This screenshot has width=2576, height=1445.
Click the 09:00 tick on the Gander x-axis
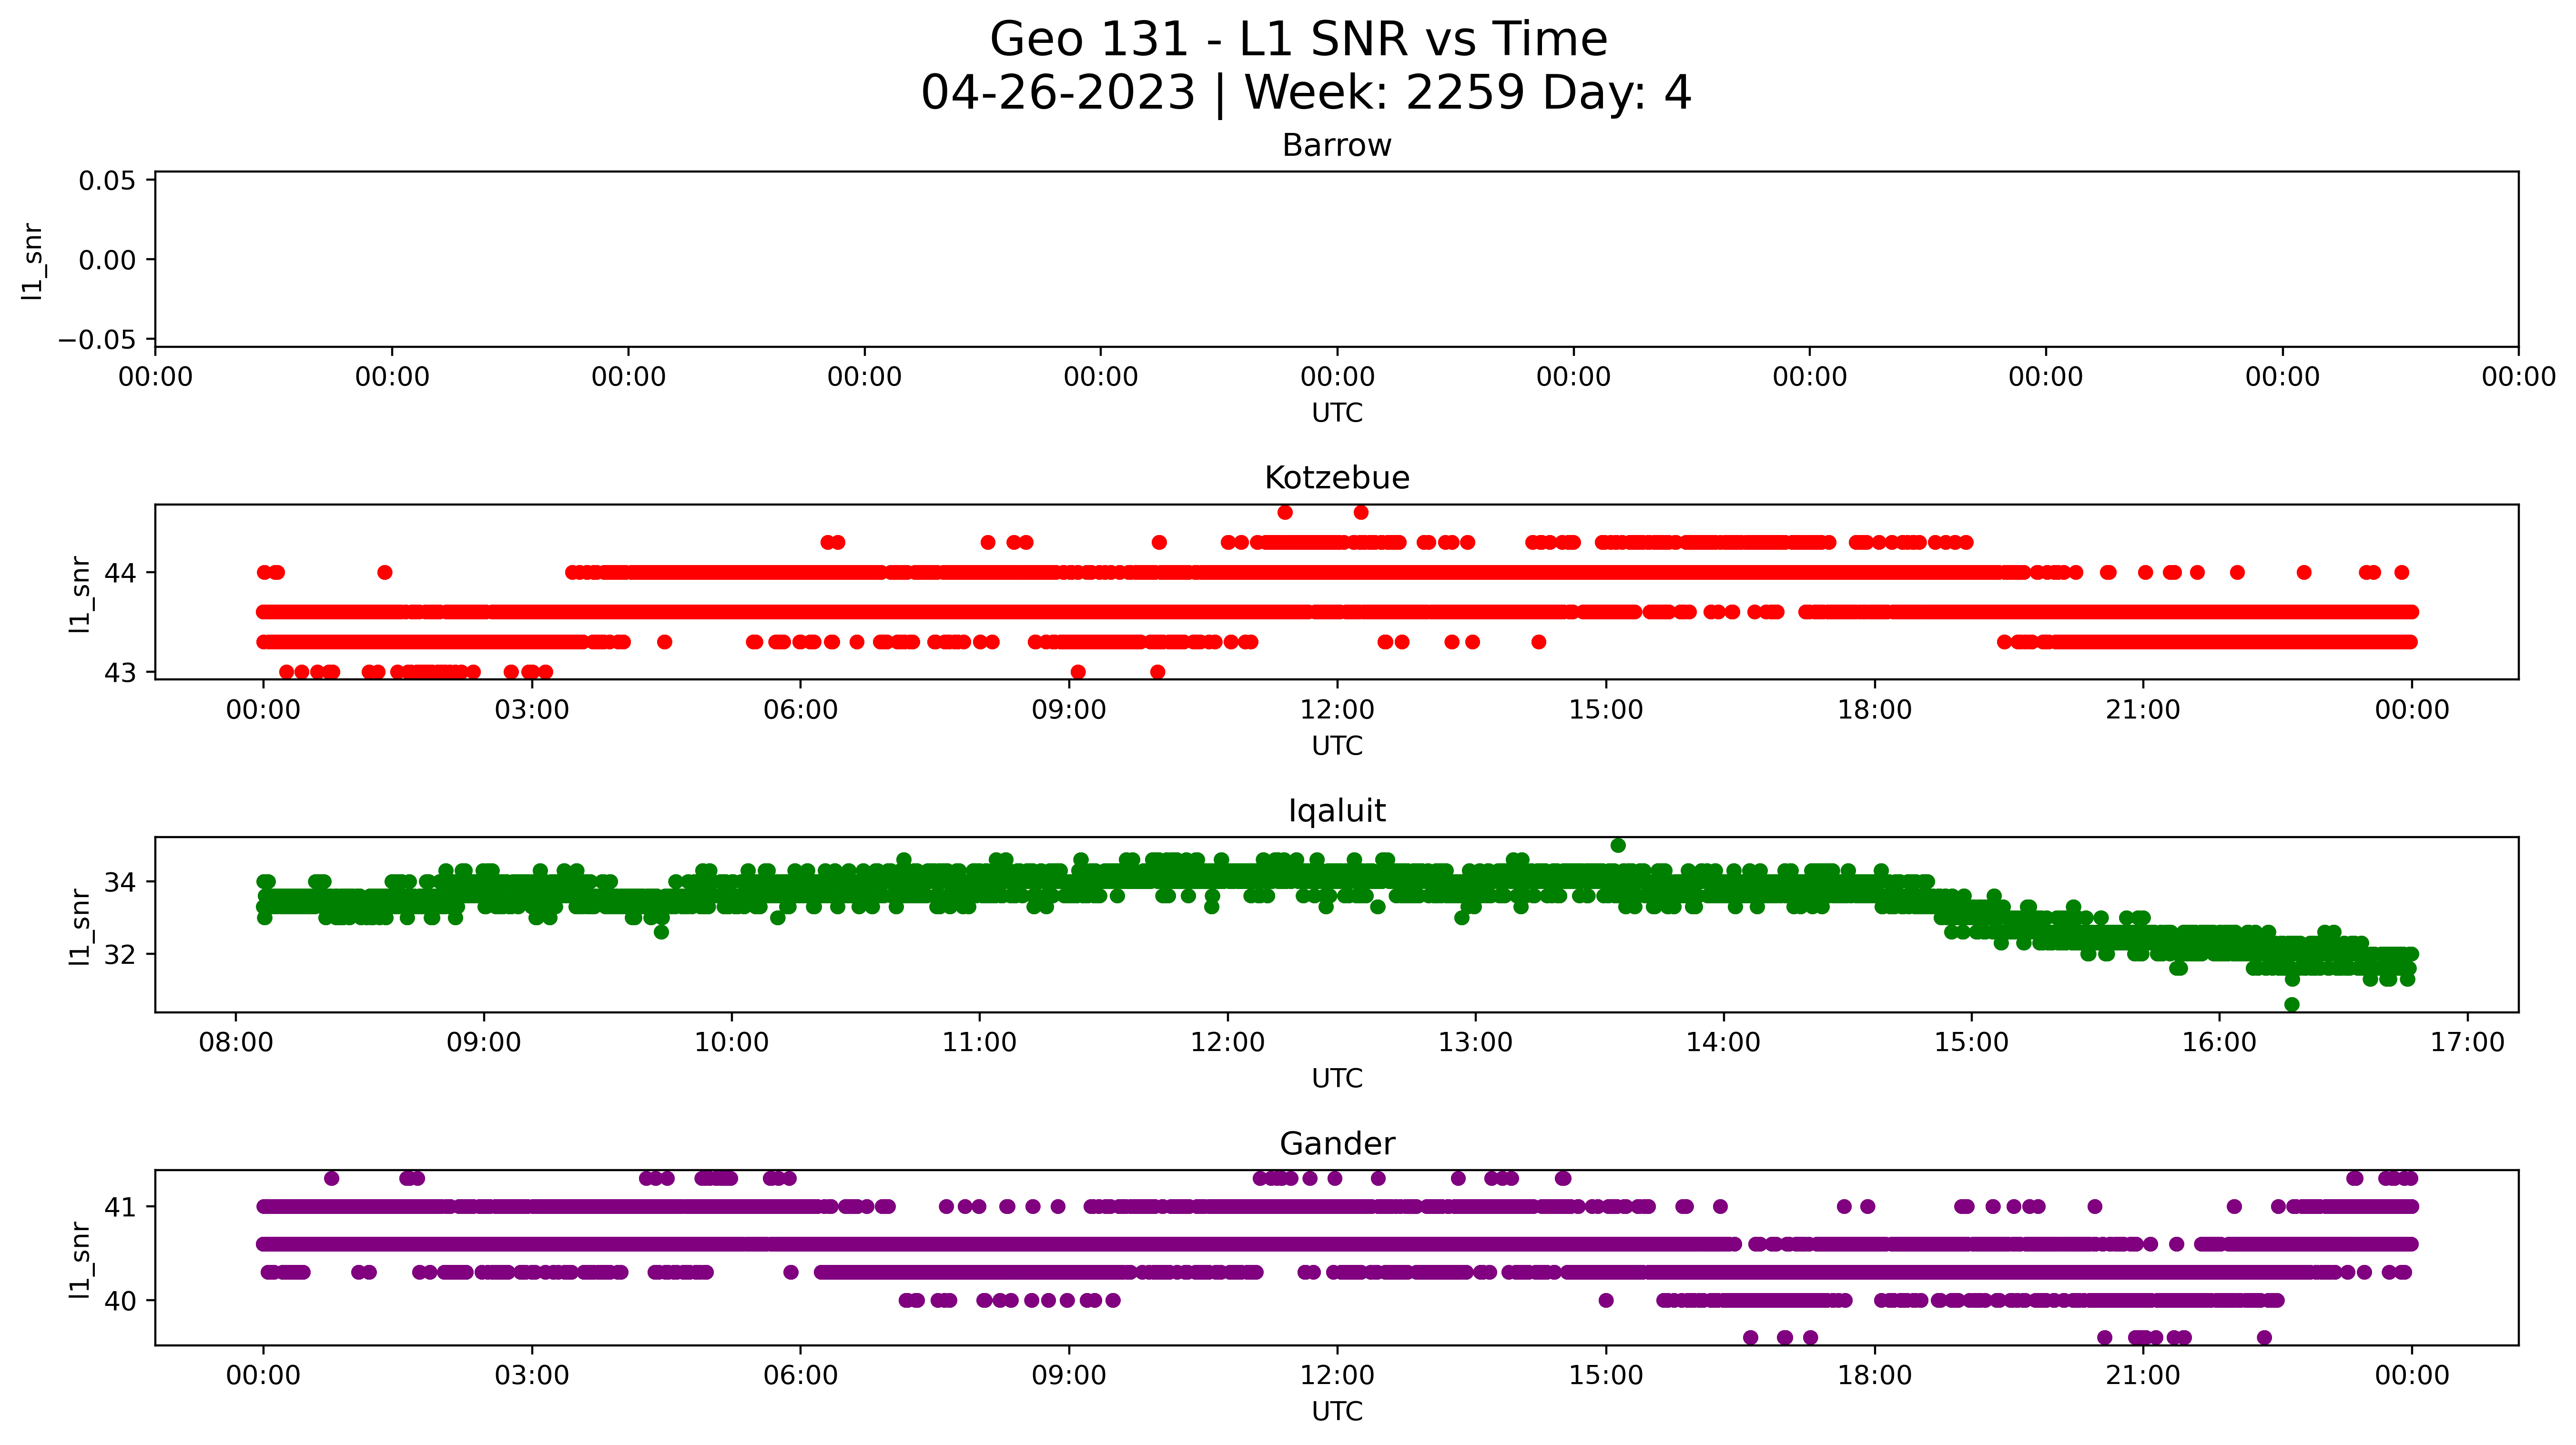(1069, 1375)
